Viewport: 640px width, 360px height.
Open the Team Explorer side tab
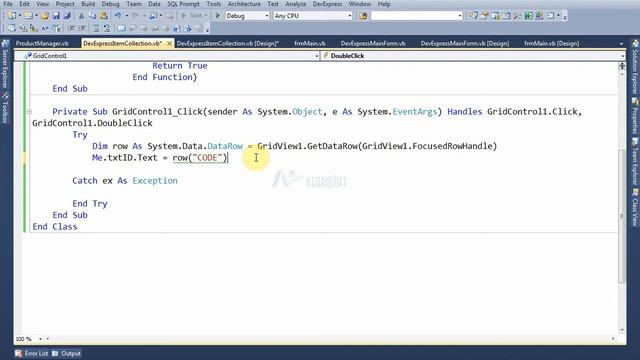point(635,162)
